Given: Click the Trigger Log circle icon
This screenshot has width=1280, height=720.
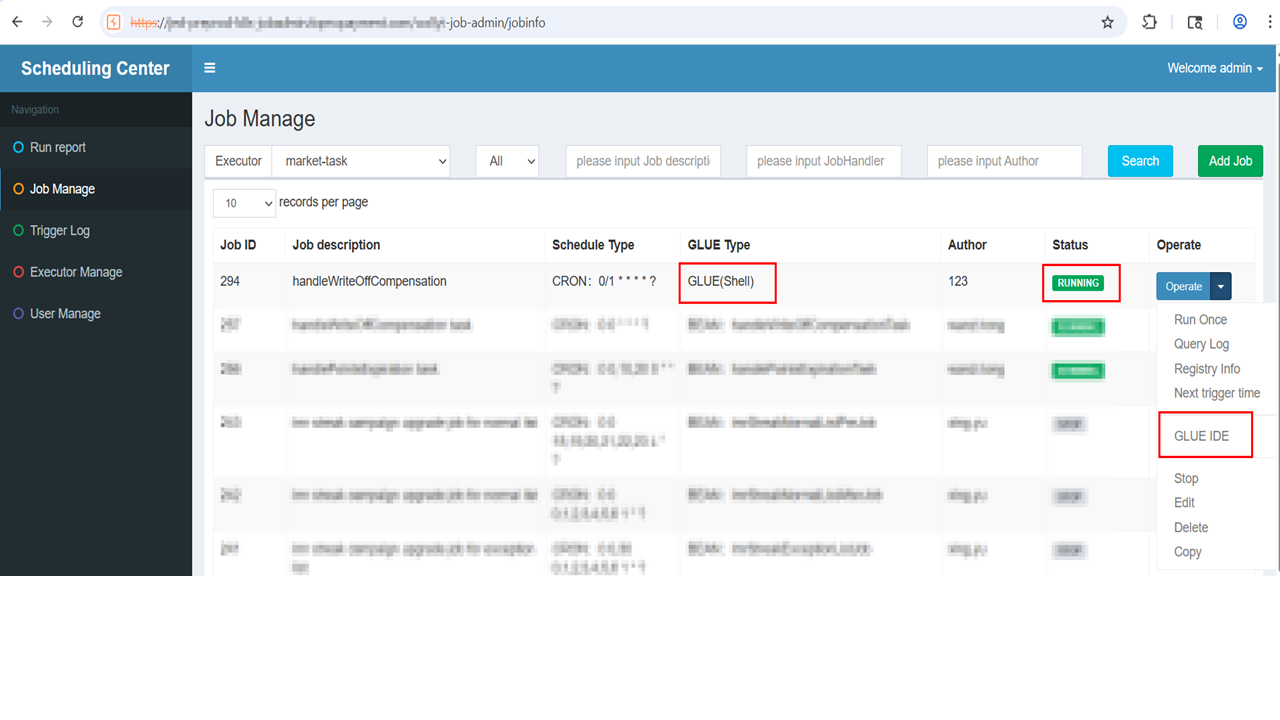Looking at the screenshot, I should coord(18,230).
